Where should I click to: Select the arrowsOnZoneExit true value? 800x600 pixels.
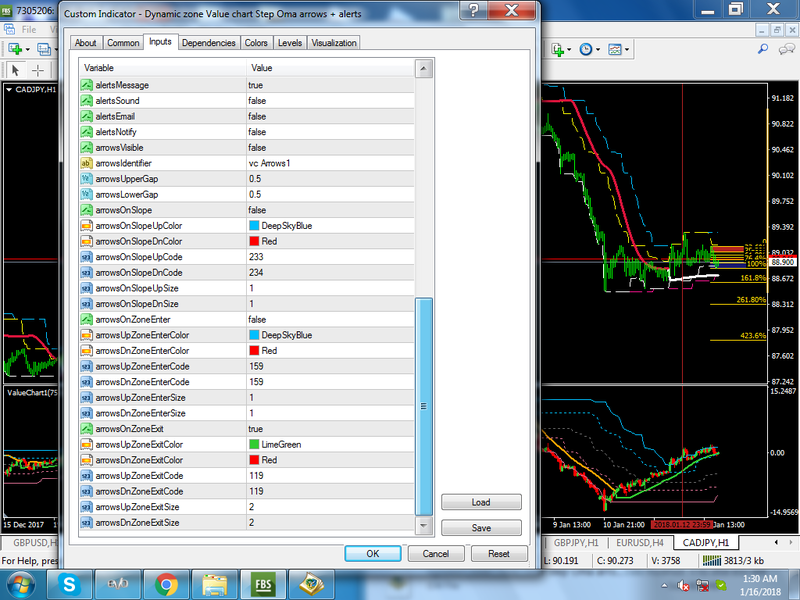[x=256, y=428]
